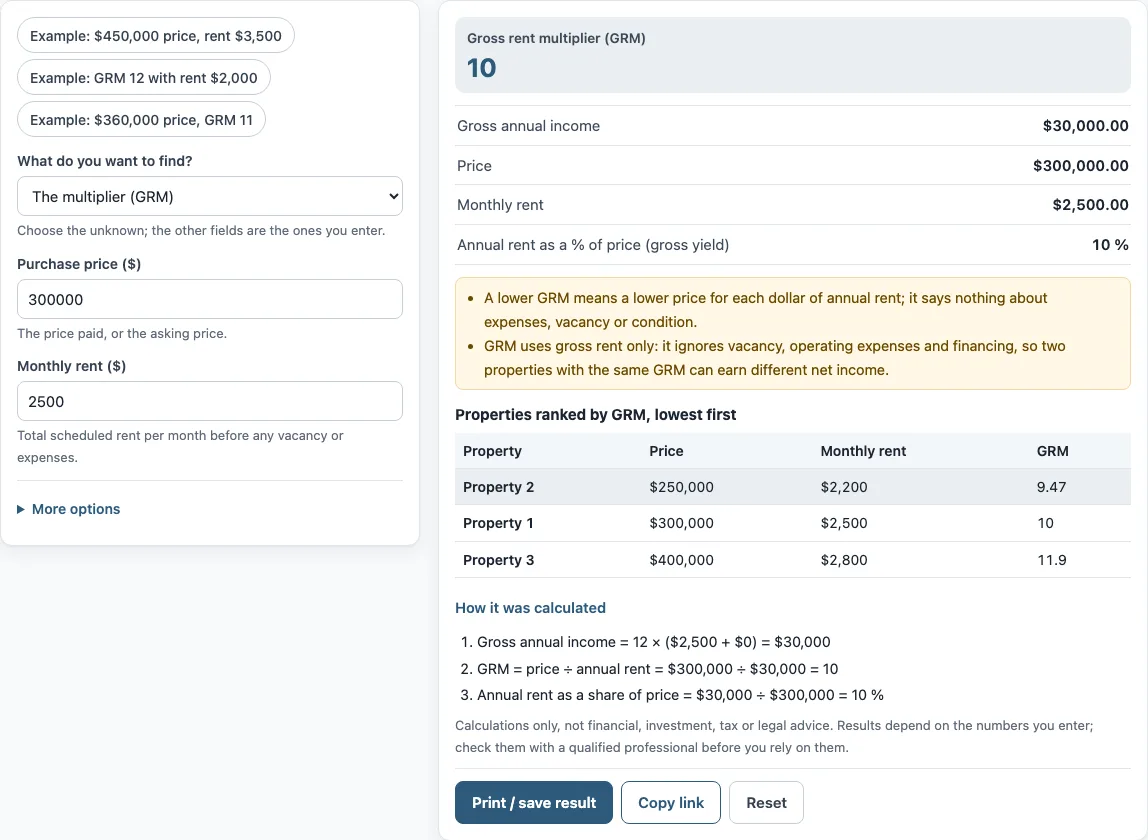The height and width of the screenshot is (840, 1148).
Task: Click the 'Properties ranked by GRM, lowest first' heading
Action: [595, 415]
